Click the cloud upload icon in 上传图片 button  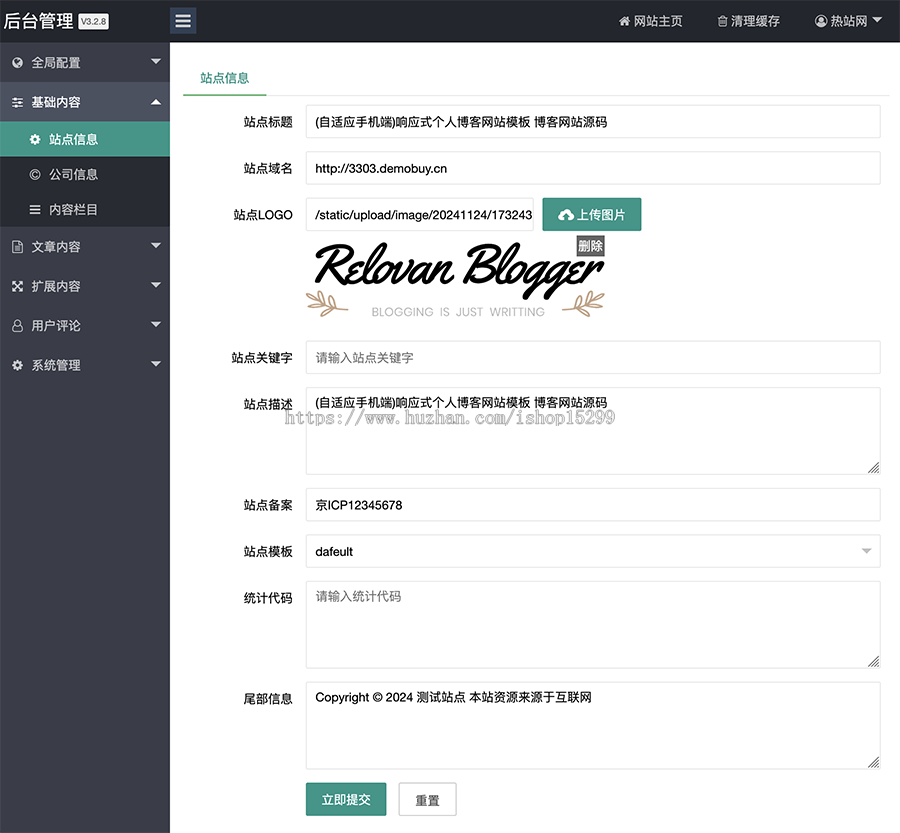[x=566, y=215]
